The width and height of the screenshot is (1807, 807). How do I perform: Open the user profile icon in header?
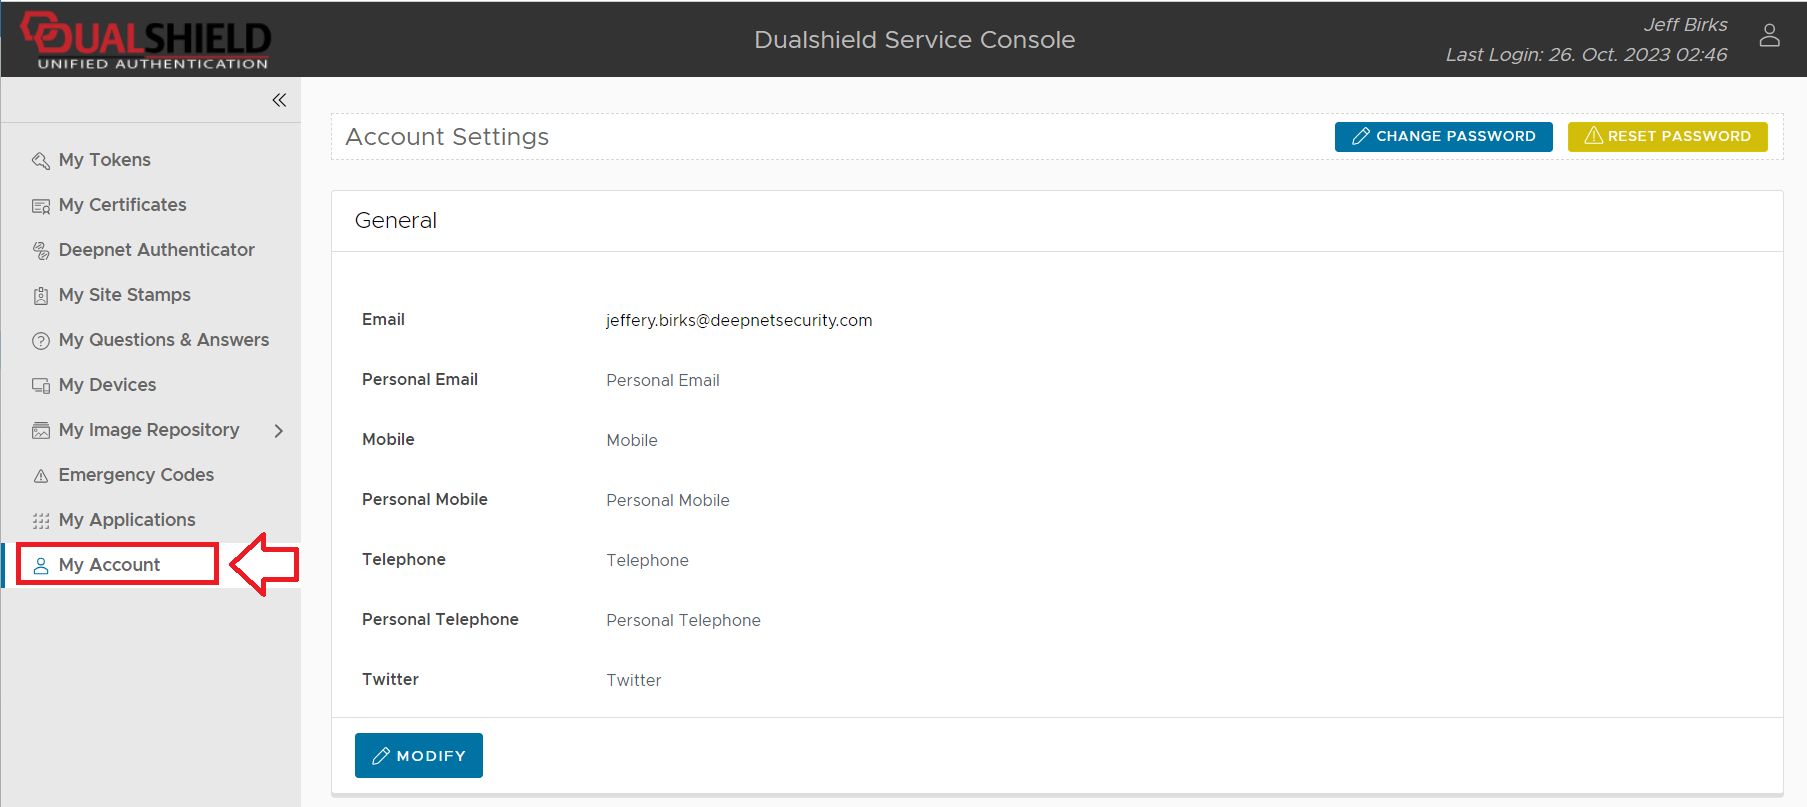(1769, 36)
